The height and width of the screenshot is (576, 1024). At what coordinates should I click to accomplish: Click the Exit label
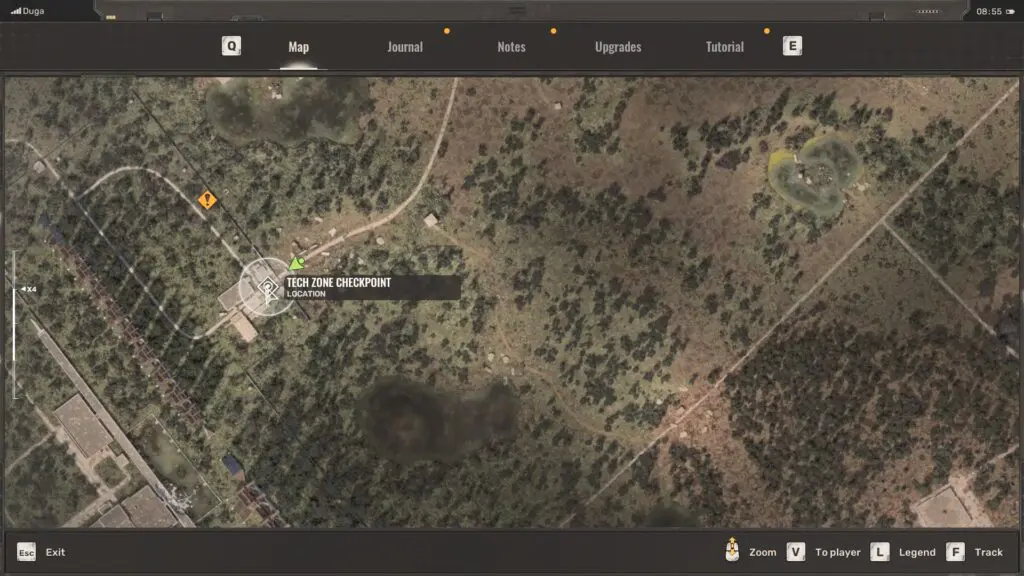[x=55, y=552]
